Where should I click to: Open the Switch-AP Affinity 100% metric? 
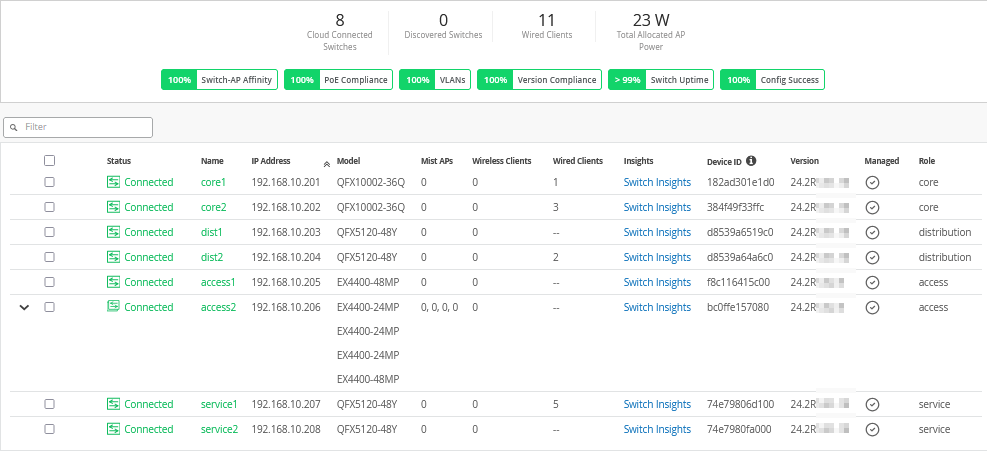tap(218, 80)
